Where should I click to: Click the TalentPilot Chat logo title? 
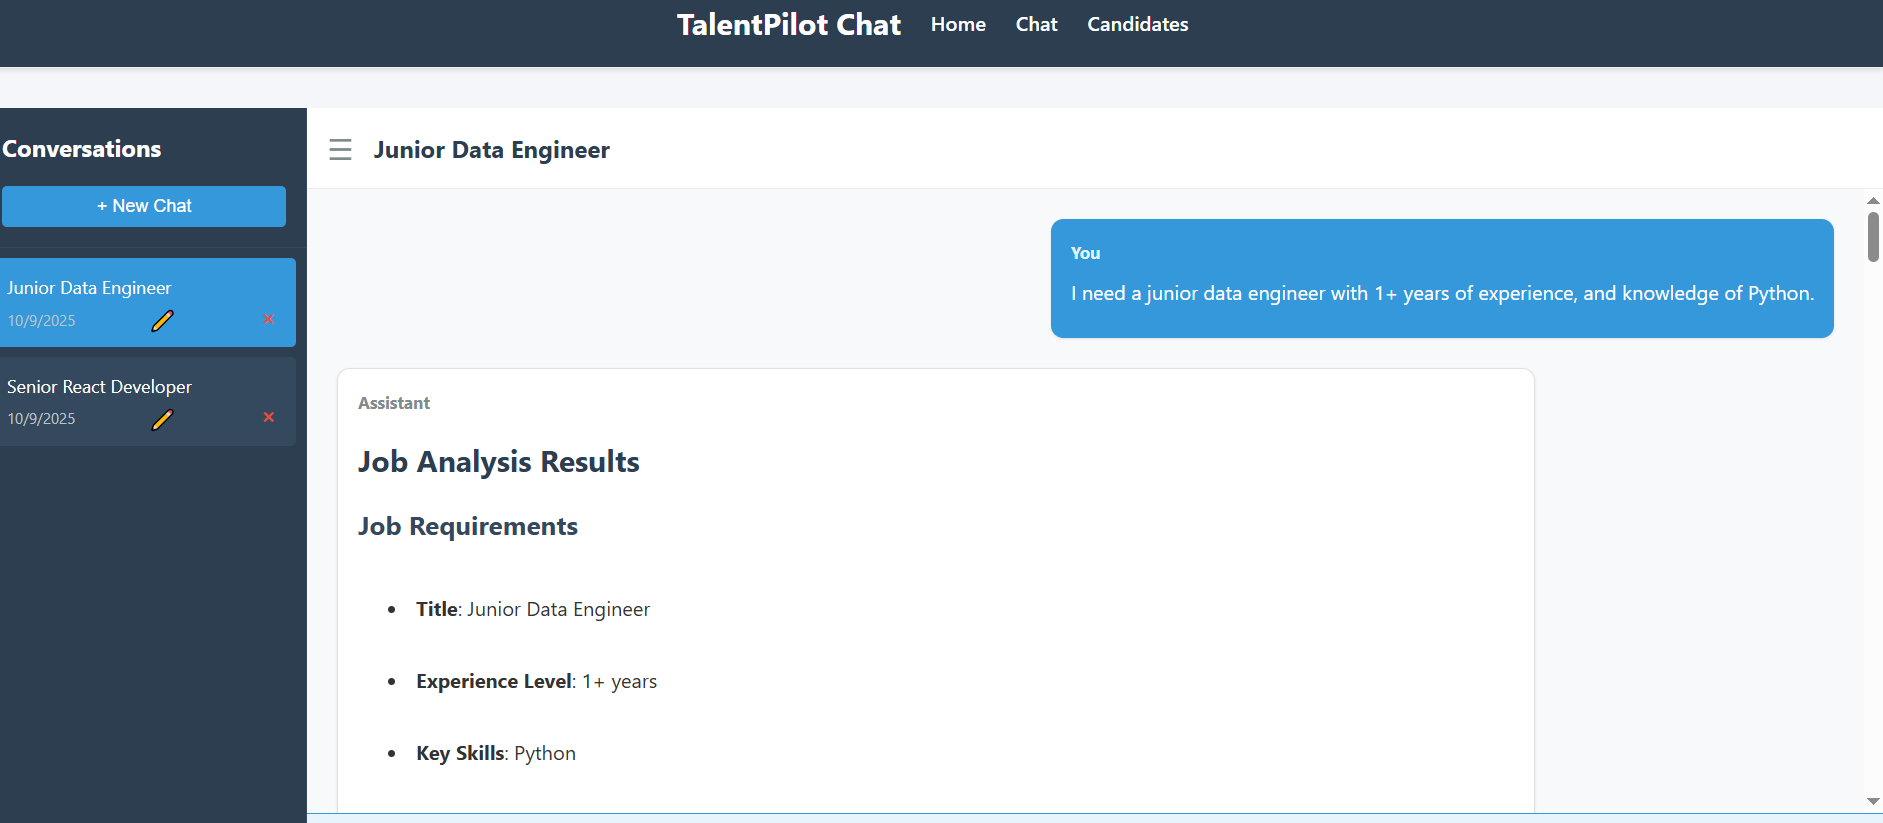click(788, 24)
